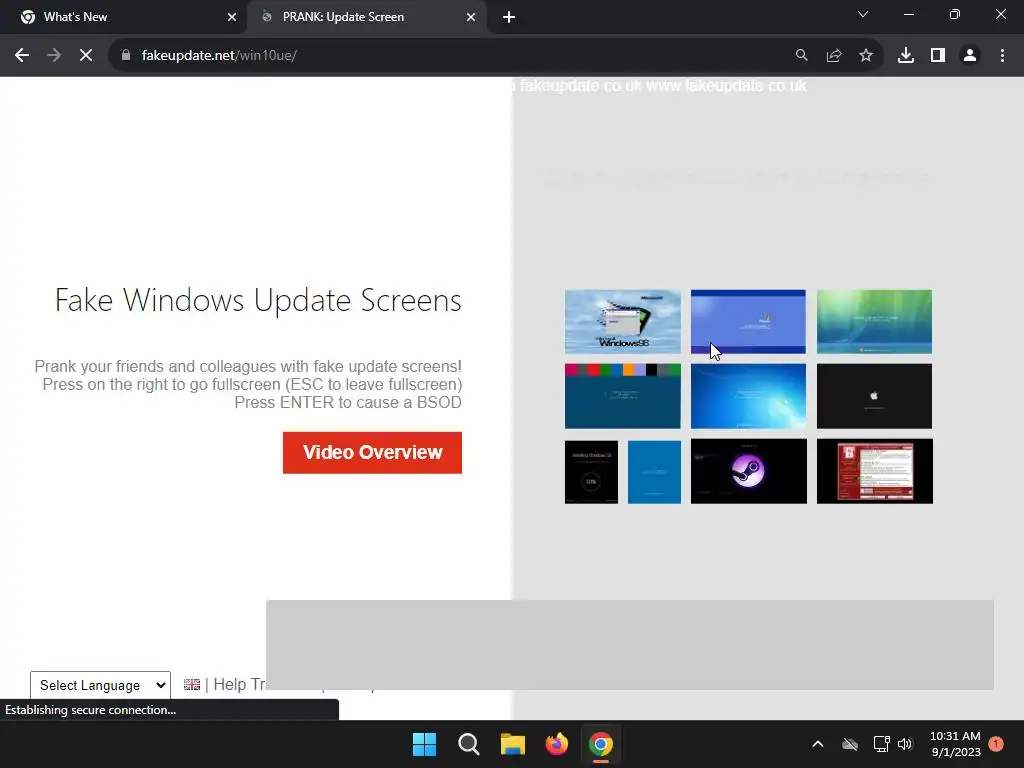Toggle Chrome side panel
This screenshot has height=768, width=1024.
pos(938,56)
